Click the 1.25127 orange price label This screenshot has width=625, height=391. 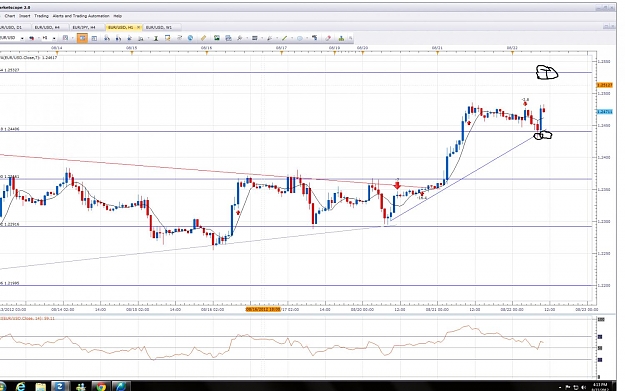604,85
